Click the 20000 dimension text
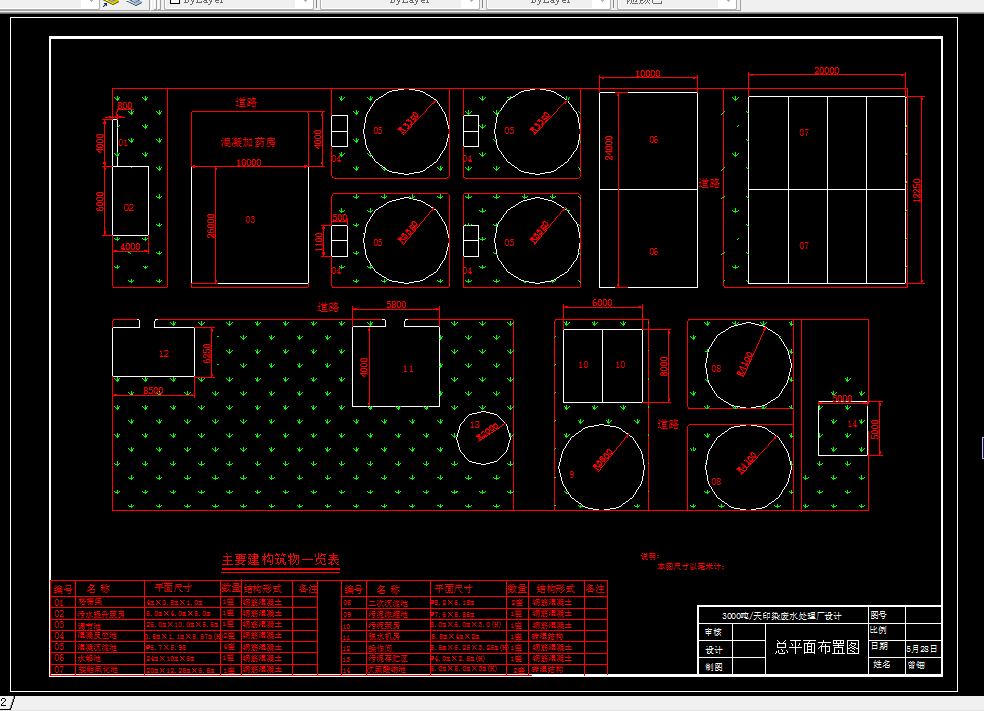This screenshot has height=711, width=984. pos(826,70)
